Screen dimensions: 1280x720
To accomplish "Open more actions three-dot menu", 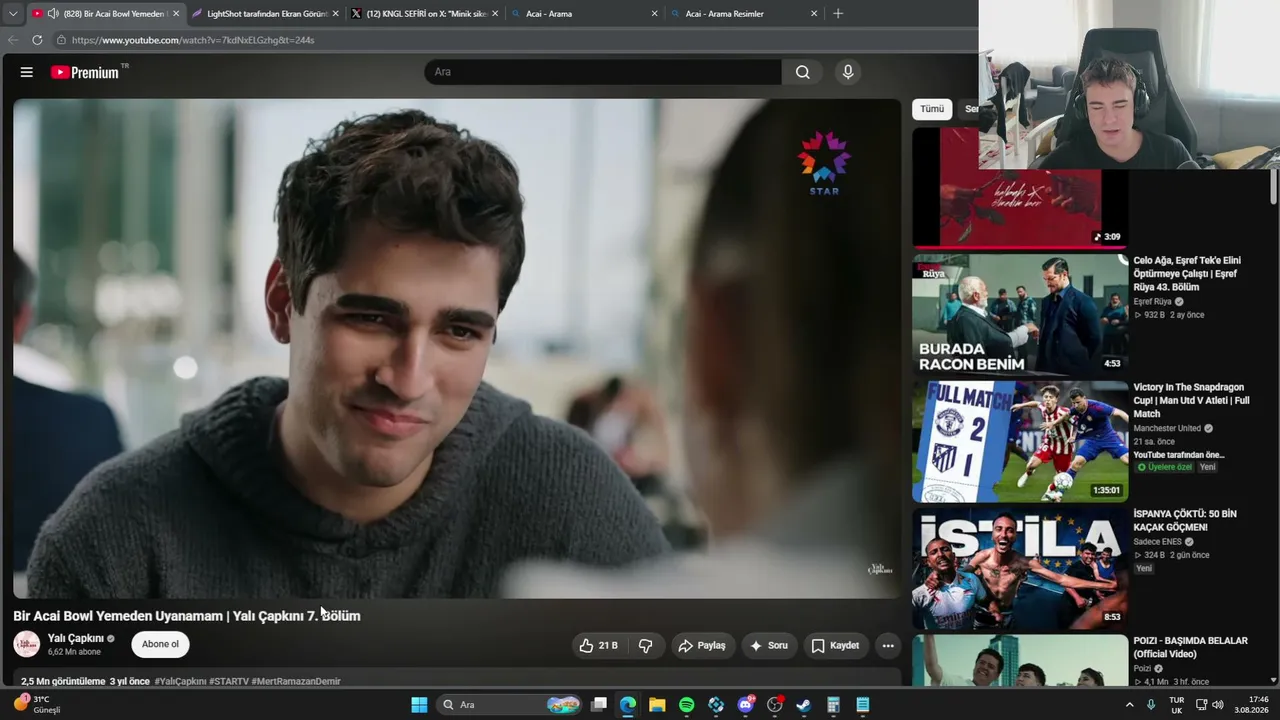I will pos(888,646).
